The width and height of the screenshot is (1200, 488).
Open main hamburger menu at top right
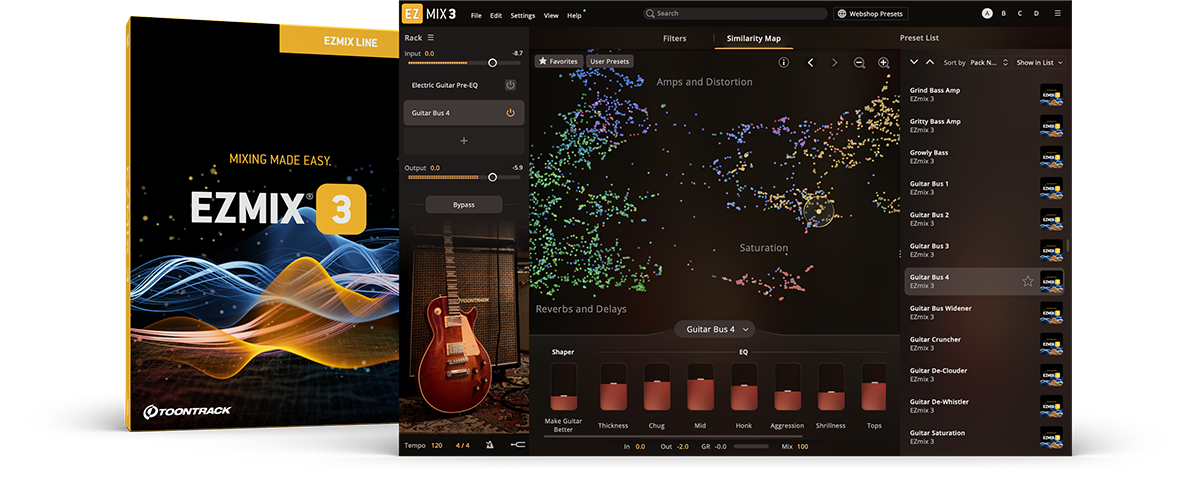[1058, 14]
